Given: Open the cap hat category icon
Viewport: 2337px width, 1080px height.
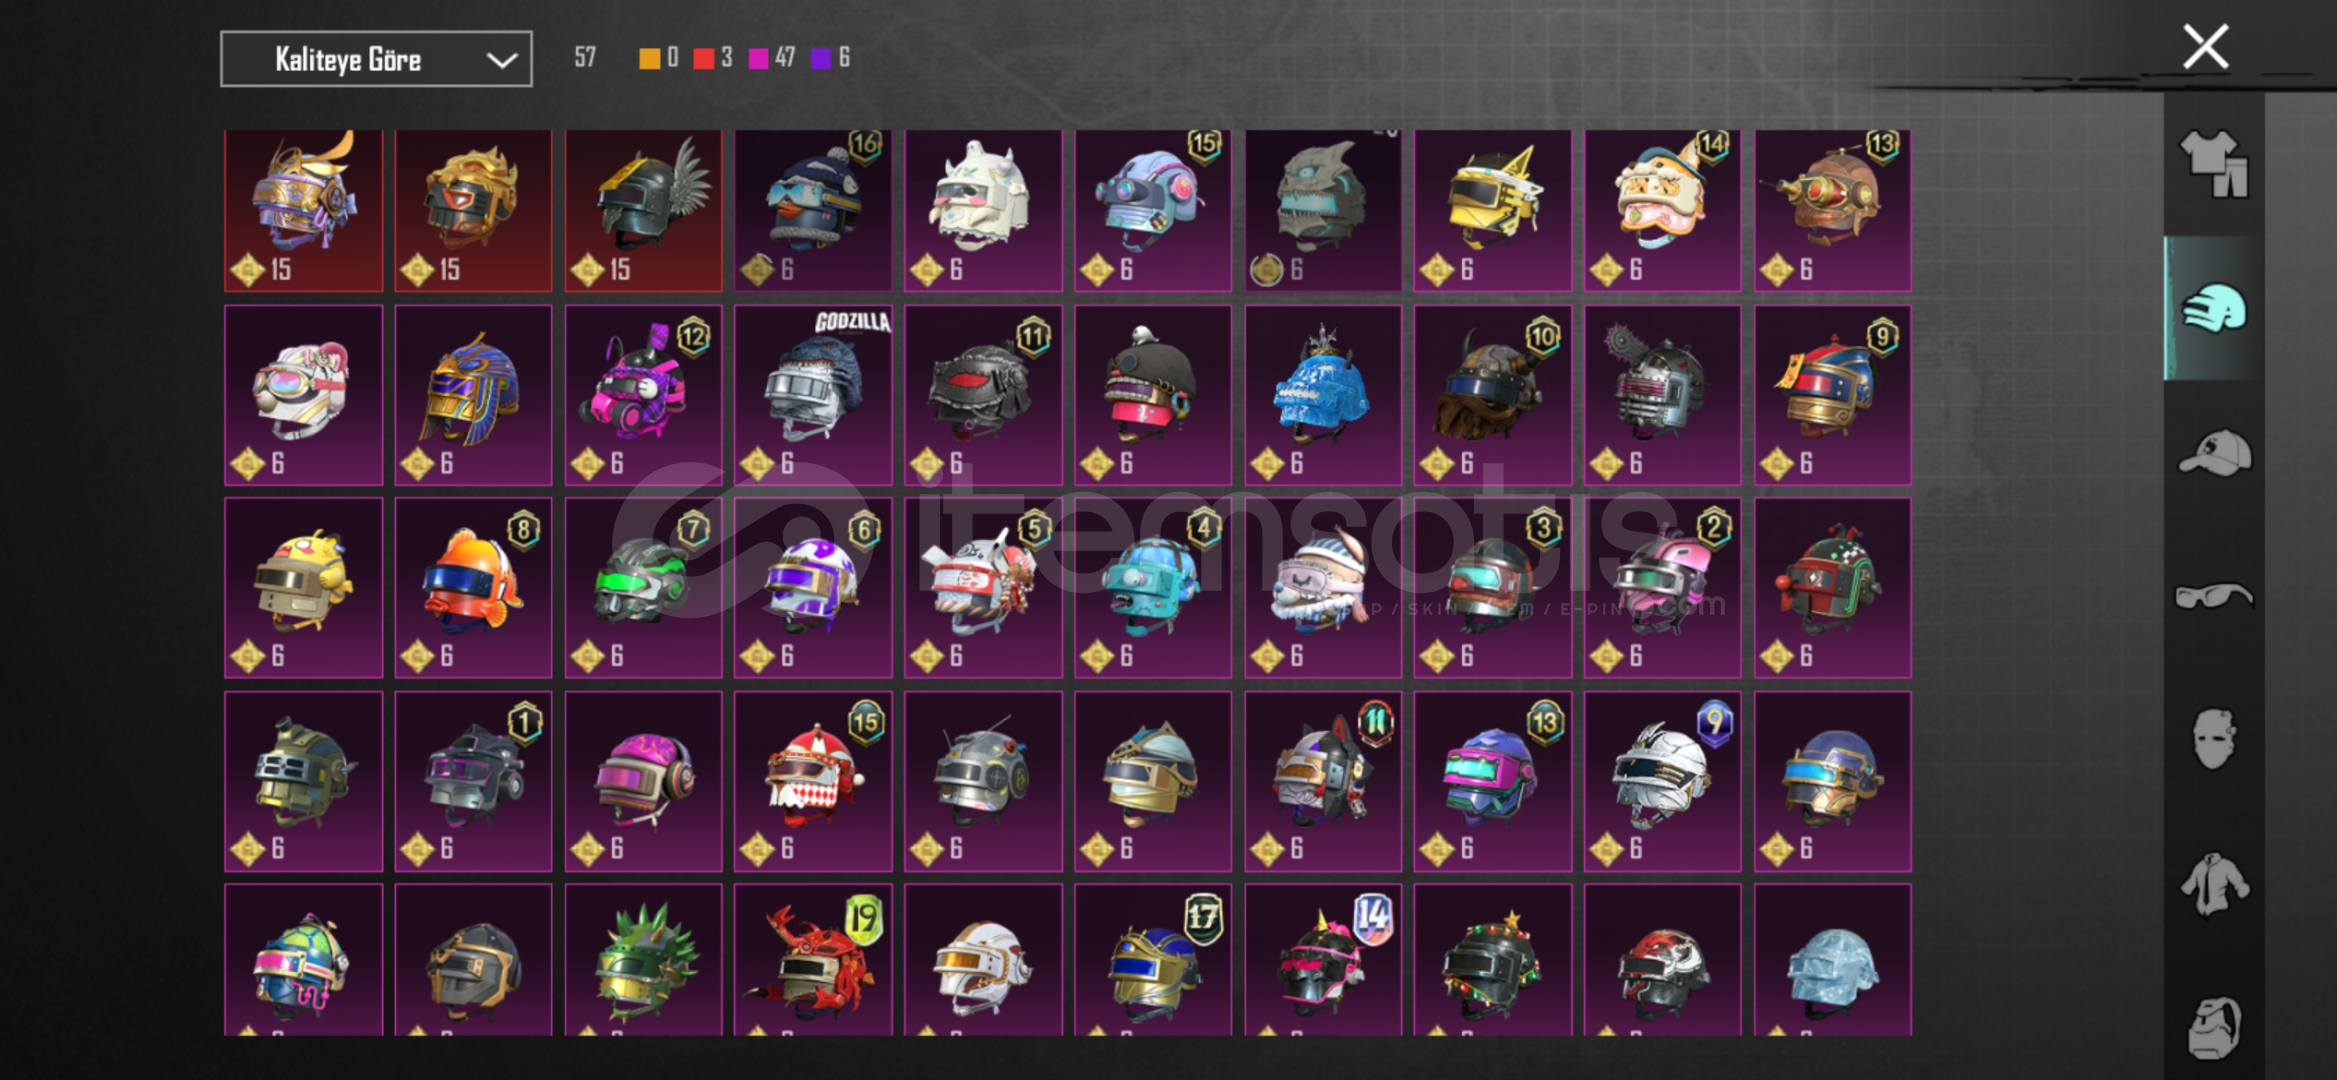Looking at the screenshot, I should pos(2214,453).
